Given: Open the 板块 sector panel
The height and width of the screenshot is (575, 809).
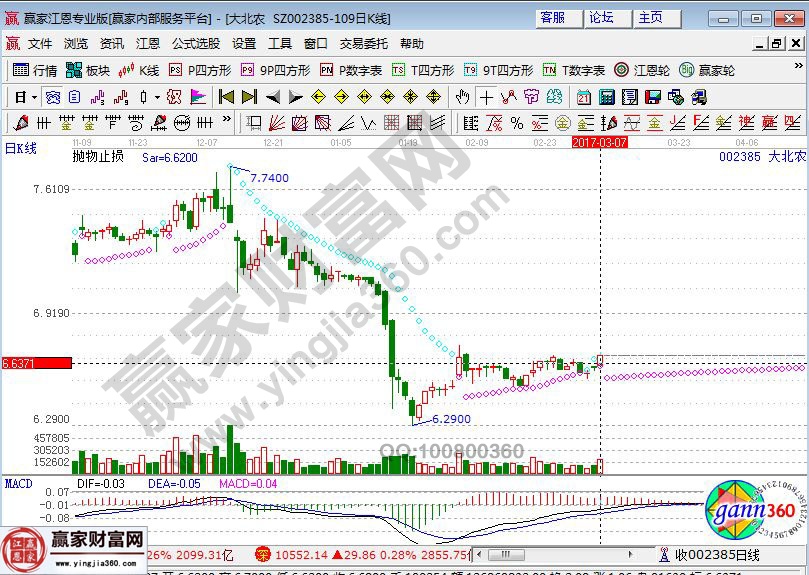Looking at the screenshot, I should pyautogui.click(x=88, y=70).
